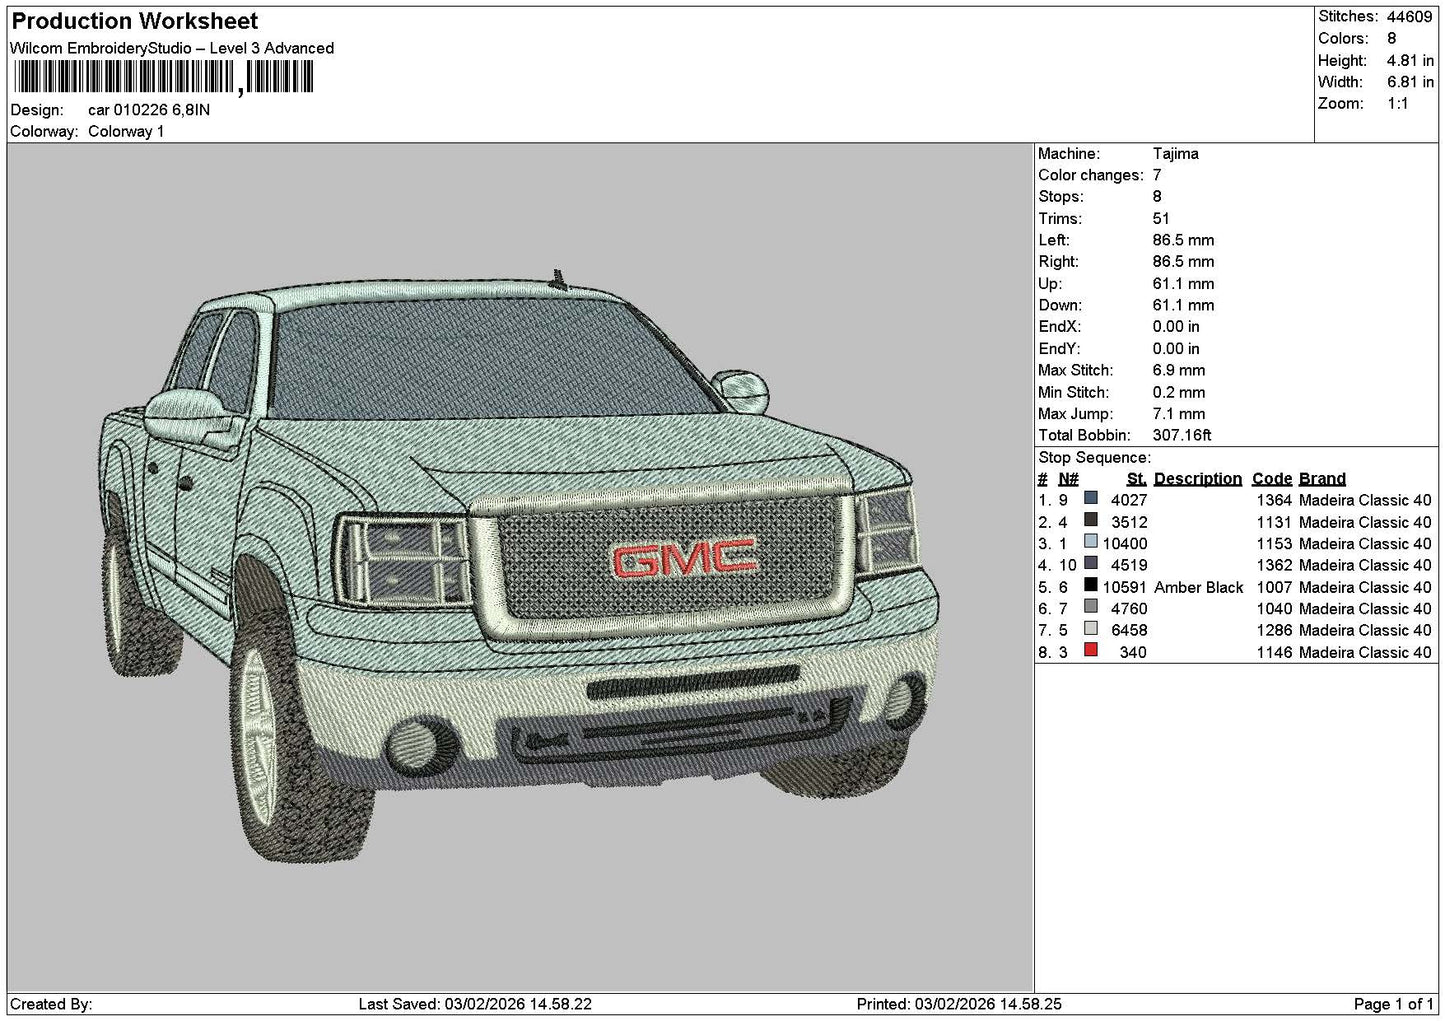Click the 'Page 1 of 1' footer text
The image size is (1445, 1021).
pos(1393,1004)
